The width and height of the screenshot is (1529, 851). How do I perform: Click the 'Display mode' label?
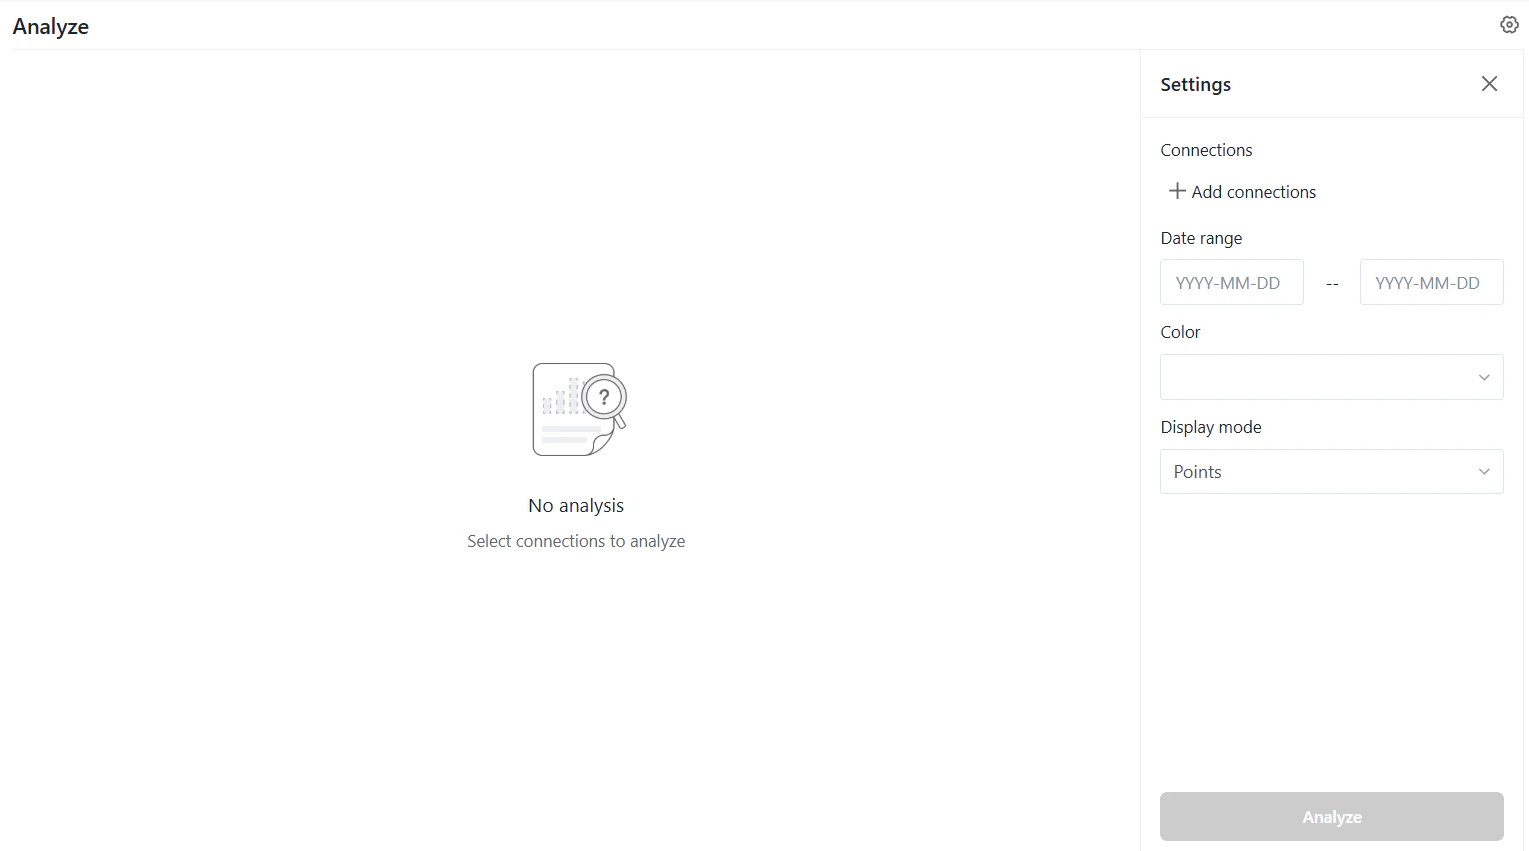coord(1211,427)
